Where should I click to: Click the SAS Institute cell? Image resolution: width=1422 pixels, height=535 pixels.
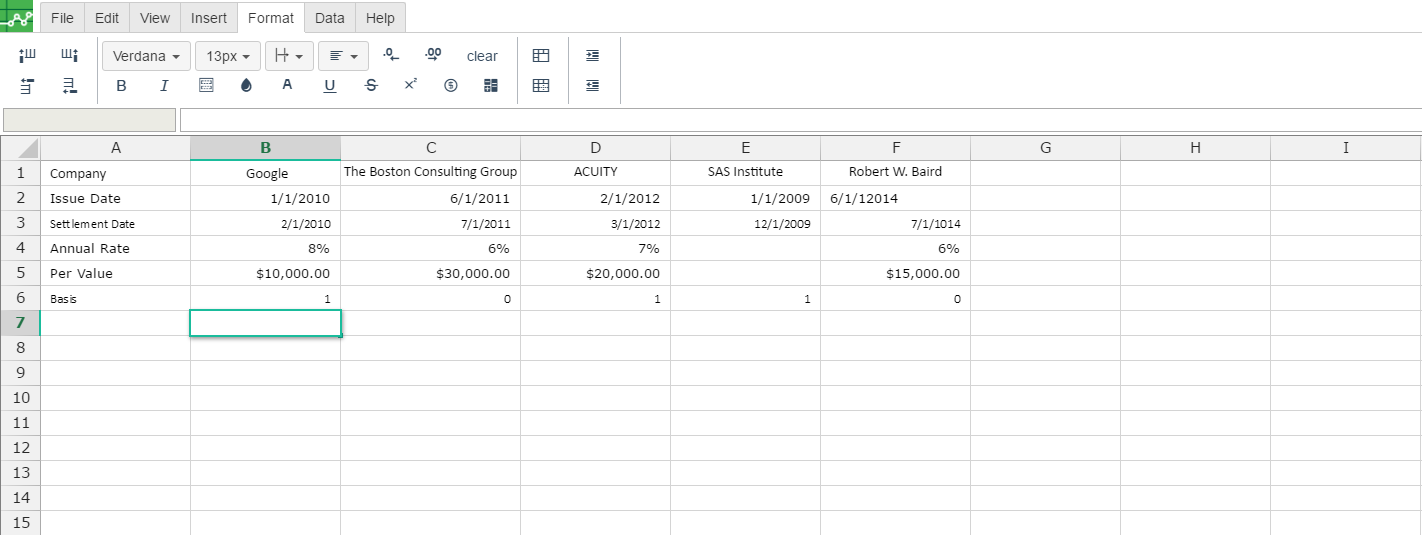[x=746, y=173]
